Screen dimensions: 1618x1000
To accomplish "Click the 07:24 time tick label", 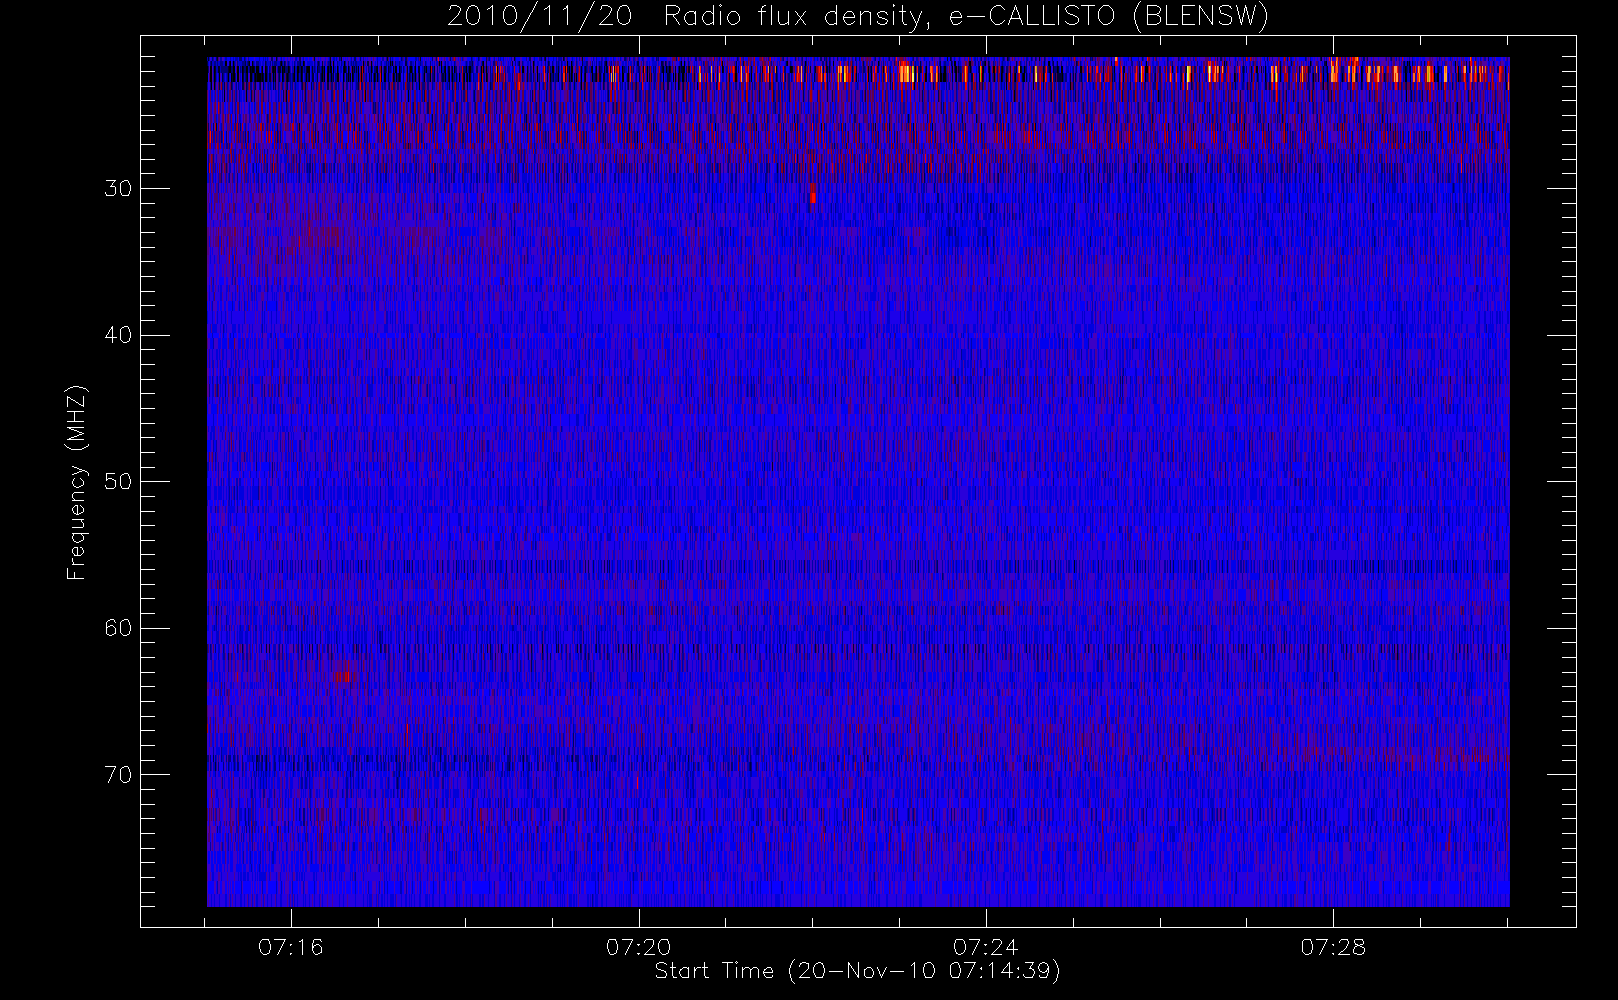I will tap(985, 947).
